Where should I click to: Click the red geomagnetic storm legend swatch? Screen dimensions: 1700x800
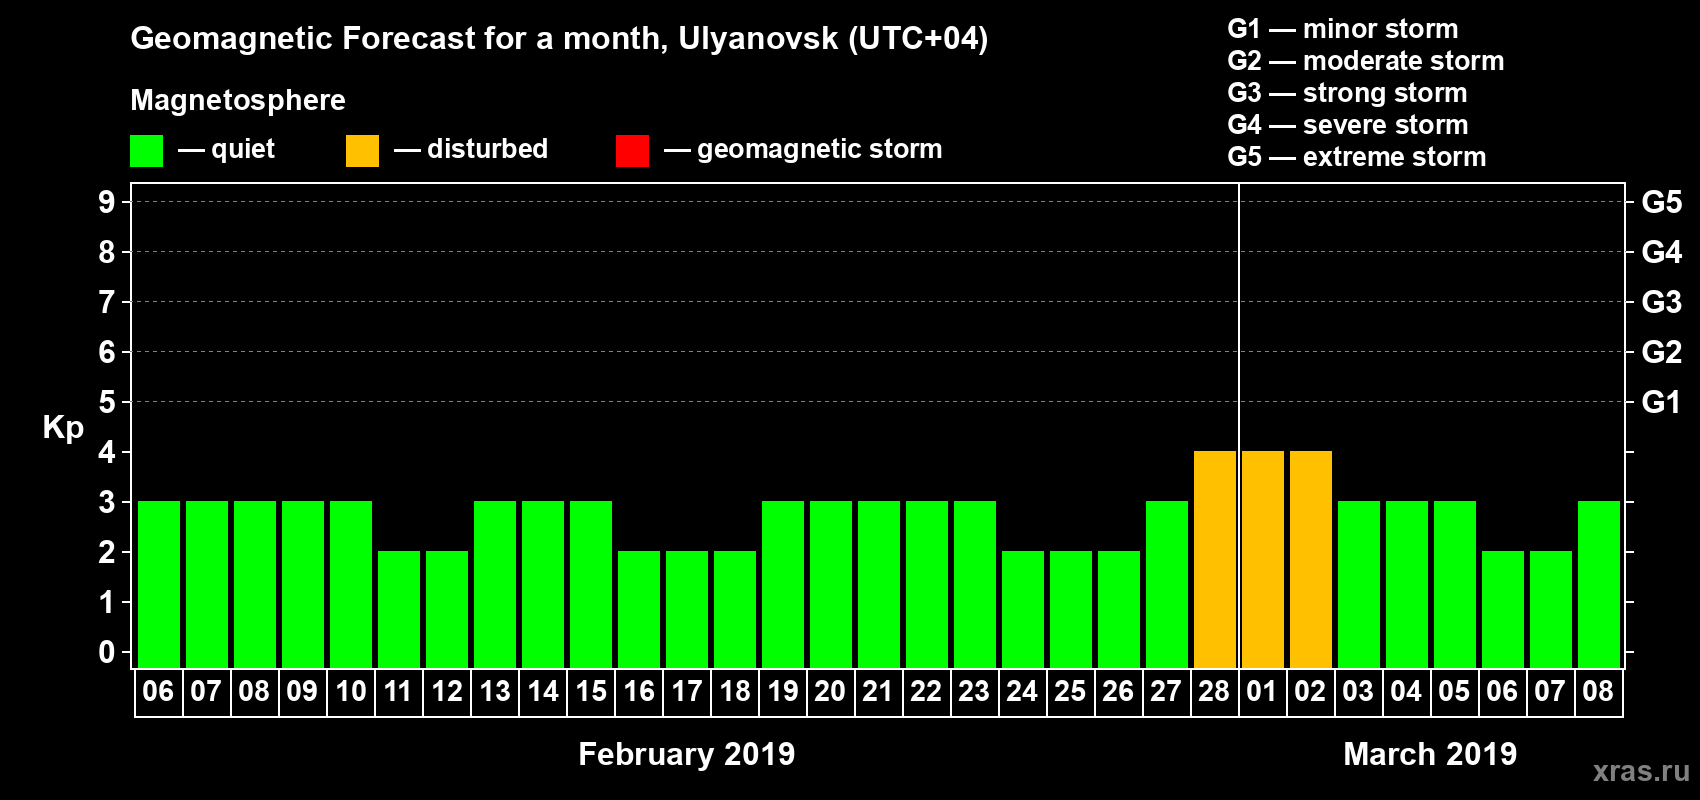[x=632, y=151]
